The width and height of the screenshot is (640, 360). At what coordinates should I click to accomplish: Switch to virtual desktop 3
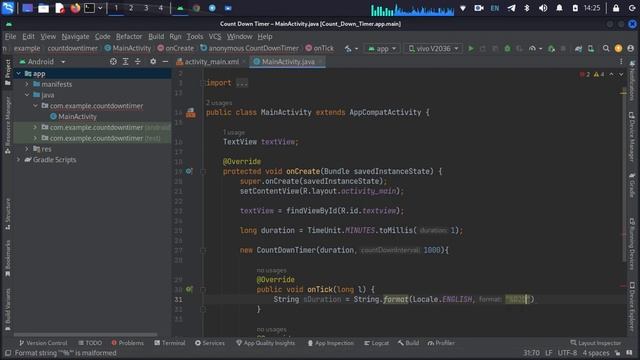coord(146,8)
